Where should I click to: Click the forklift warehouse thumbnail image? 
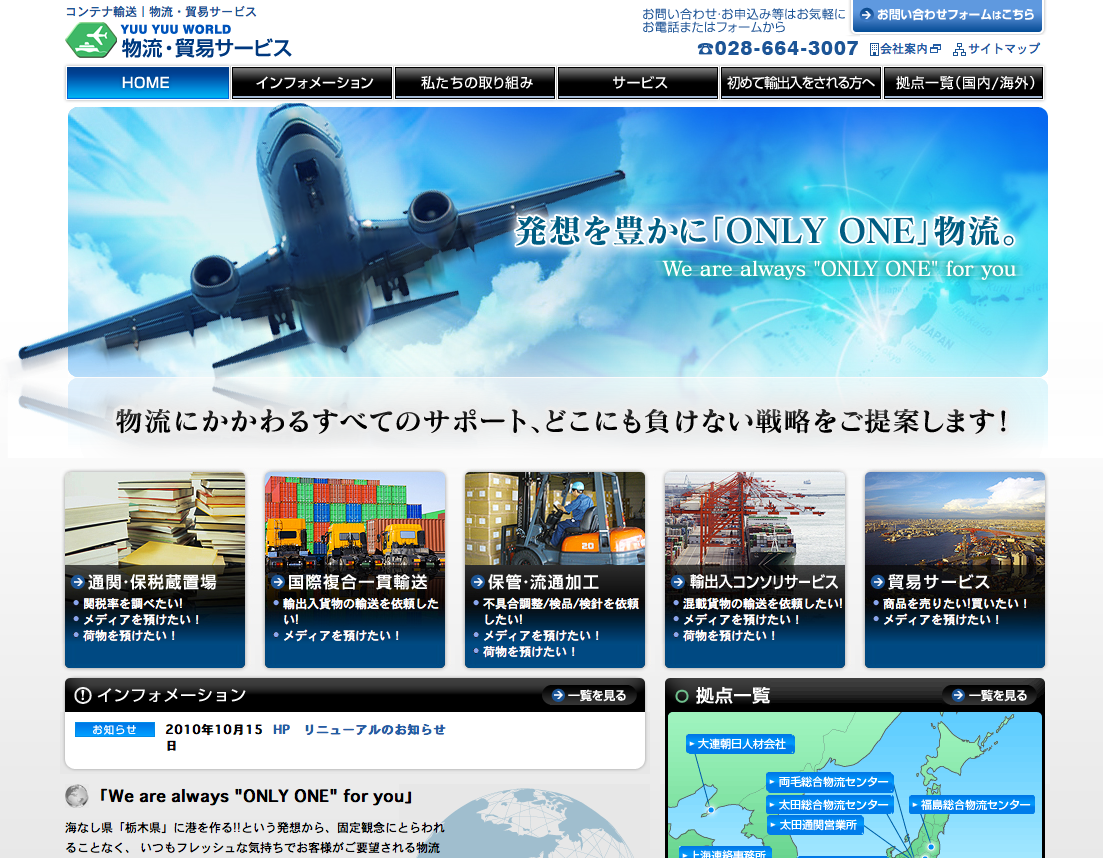(554, 518)
